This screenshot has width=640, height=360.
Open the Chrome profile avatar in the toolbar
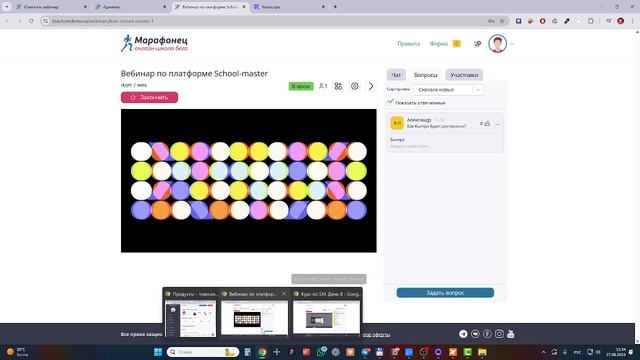tap(620, 21)
